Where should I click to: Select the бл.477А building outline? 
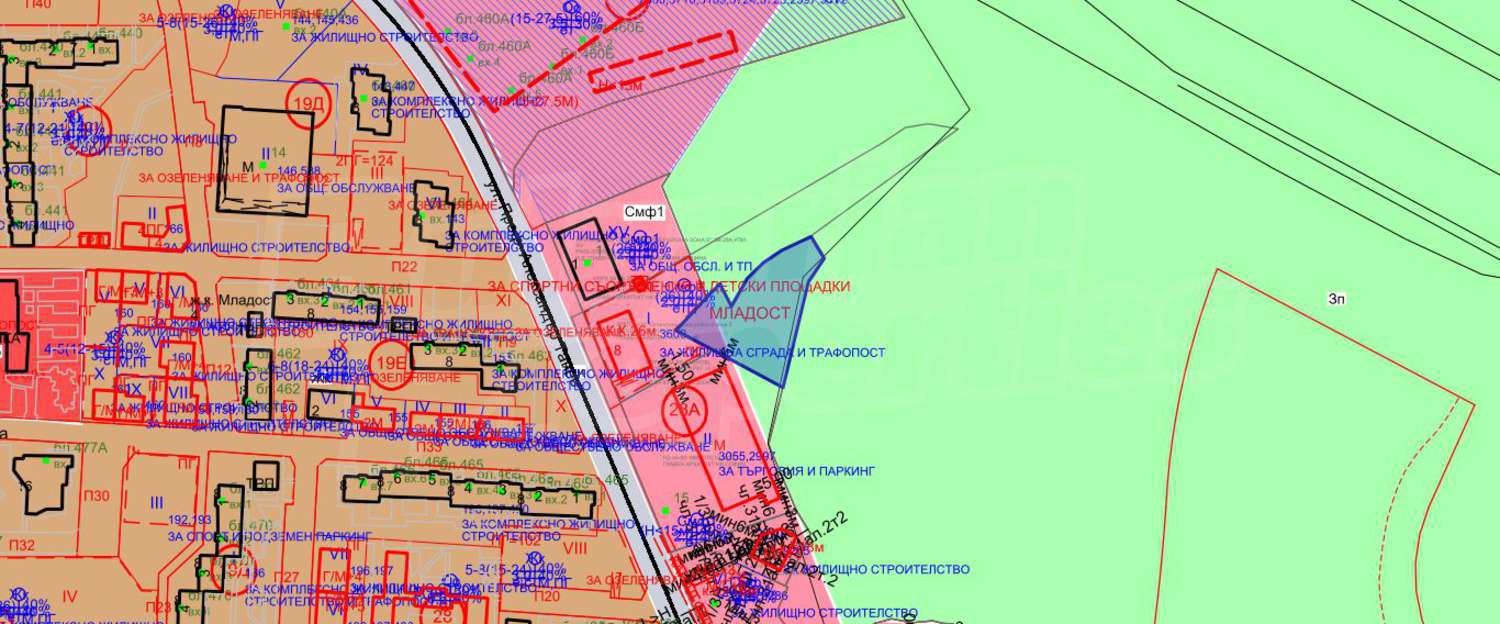click(x=42, y=487)
